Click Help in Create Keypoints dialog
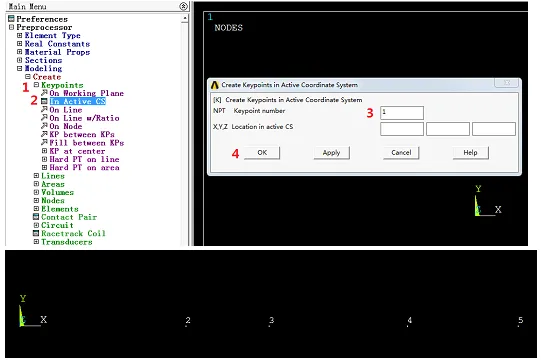 [471, 153]
